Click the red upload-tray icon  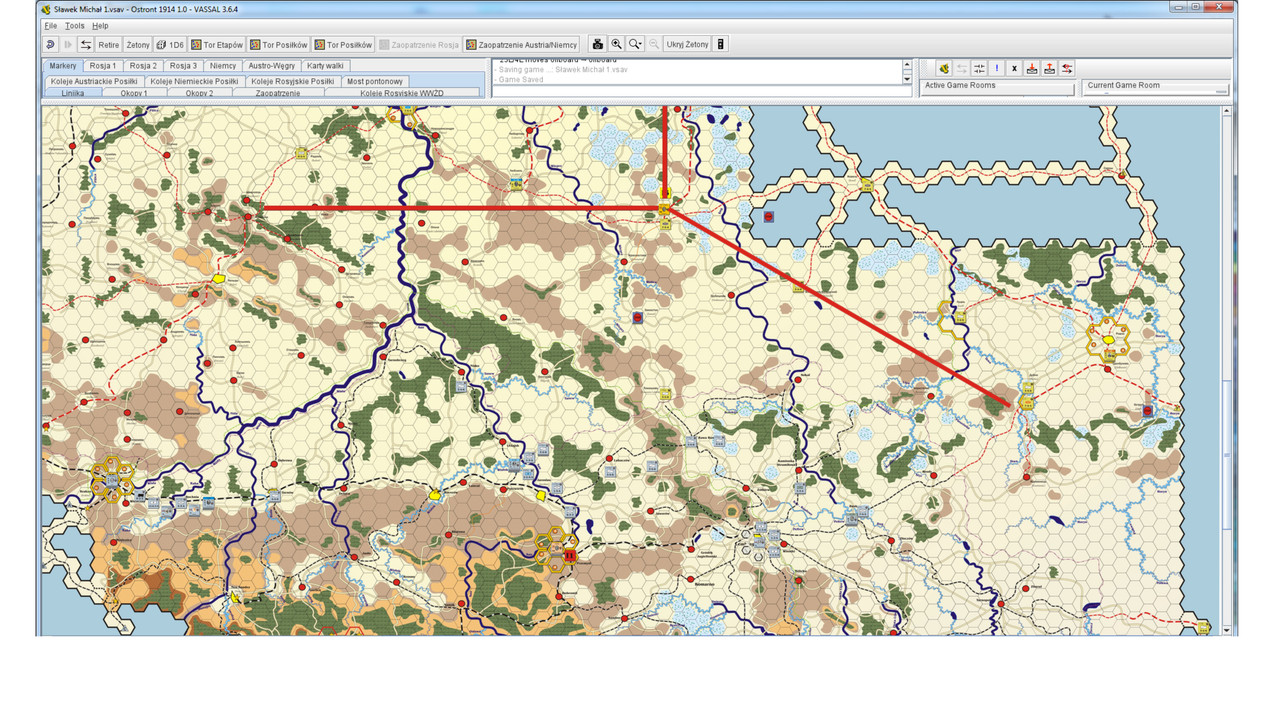click(1049, 68)
